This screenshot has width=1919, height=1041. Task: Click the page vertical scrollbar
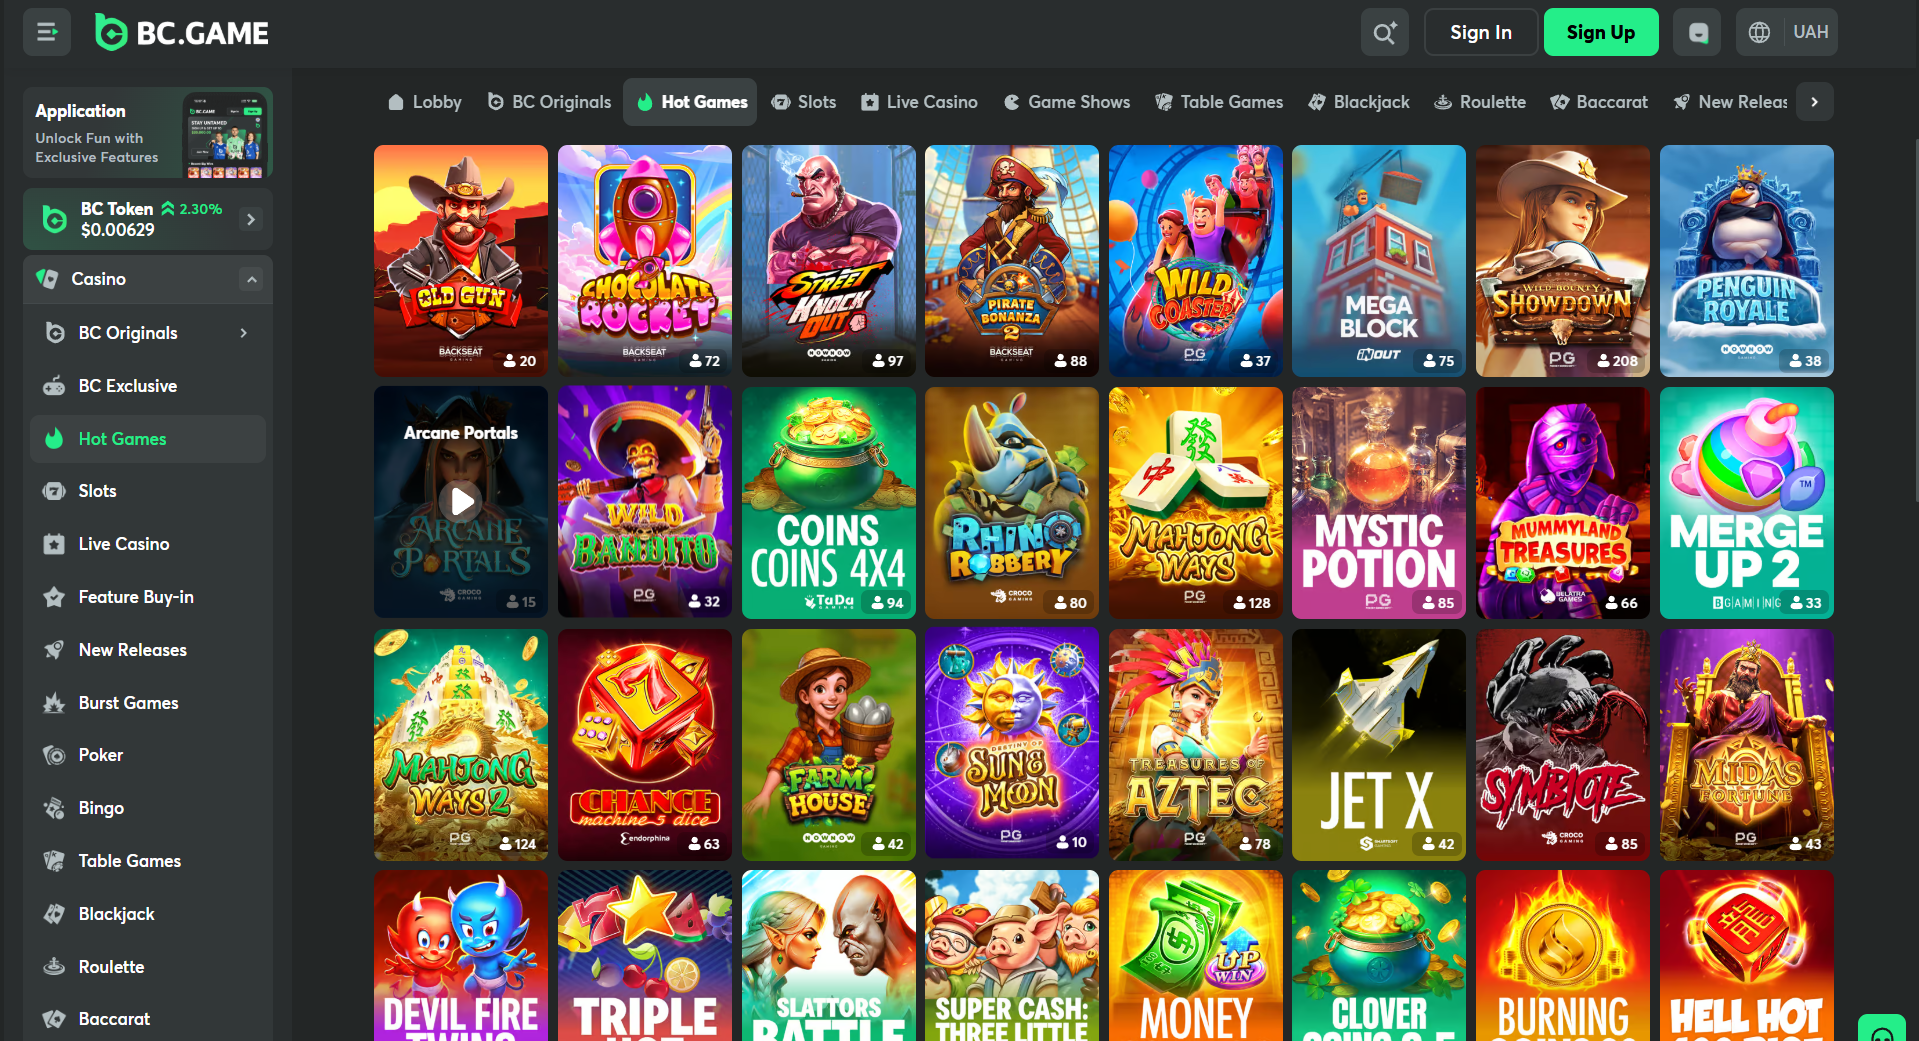click(x=1915, y=320)
